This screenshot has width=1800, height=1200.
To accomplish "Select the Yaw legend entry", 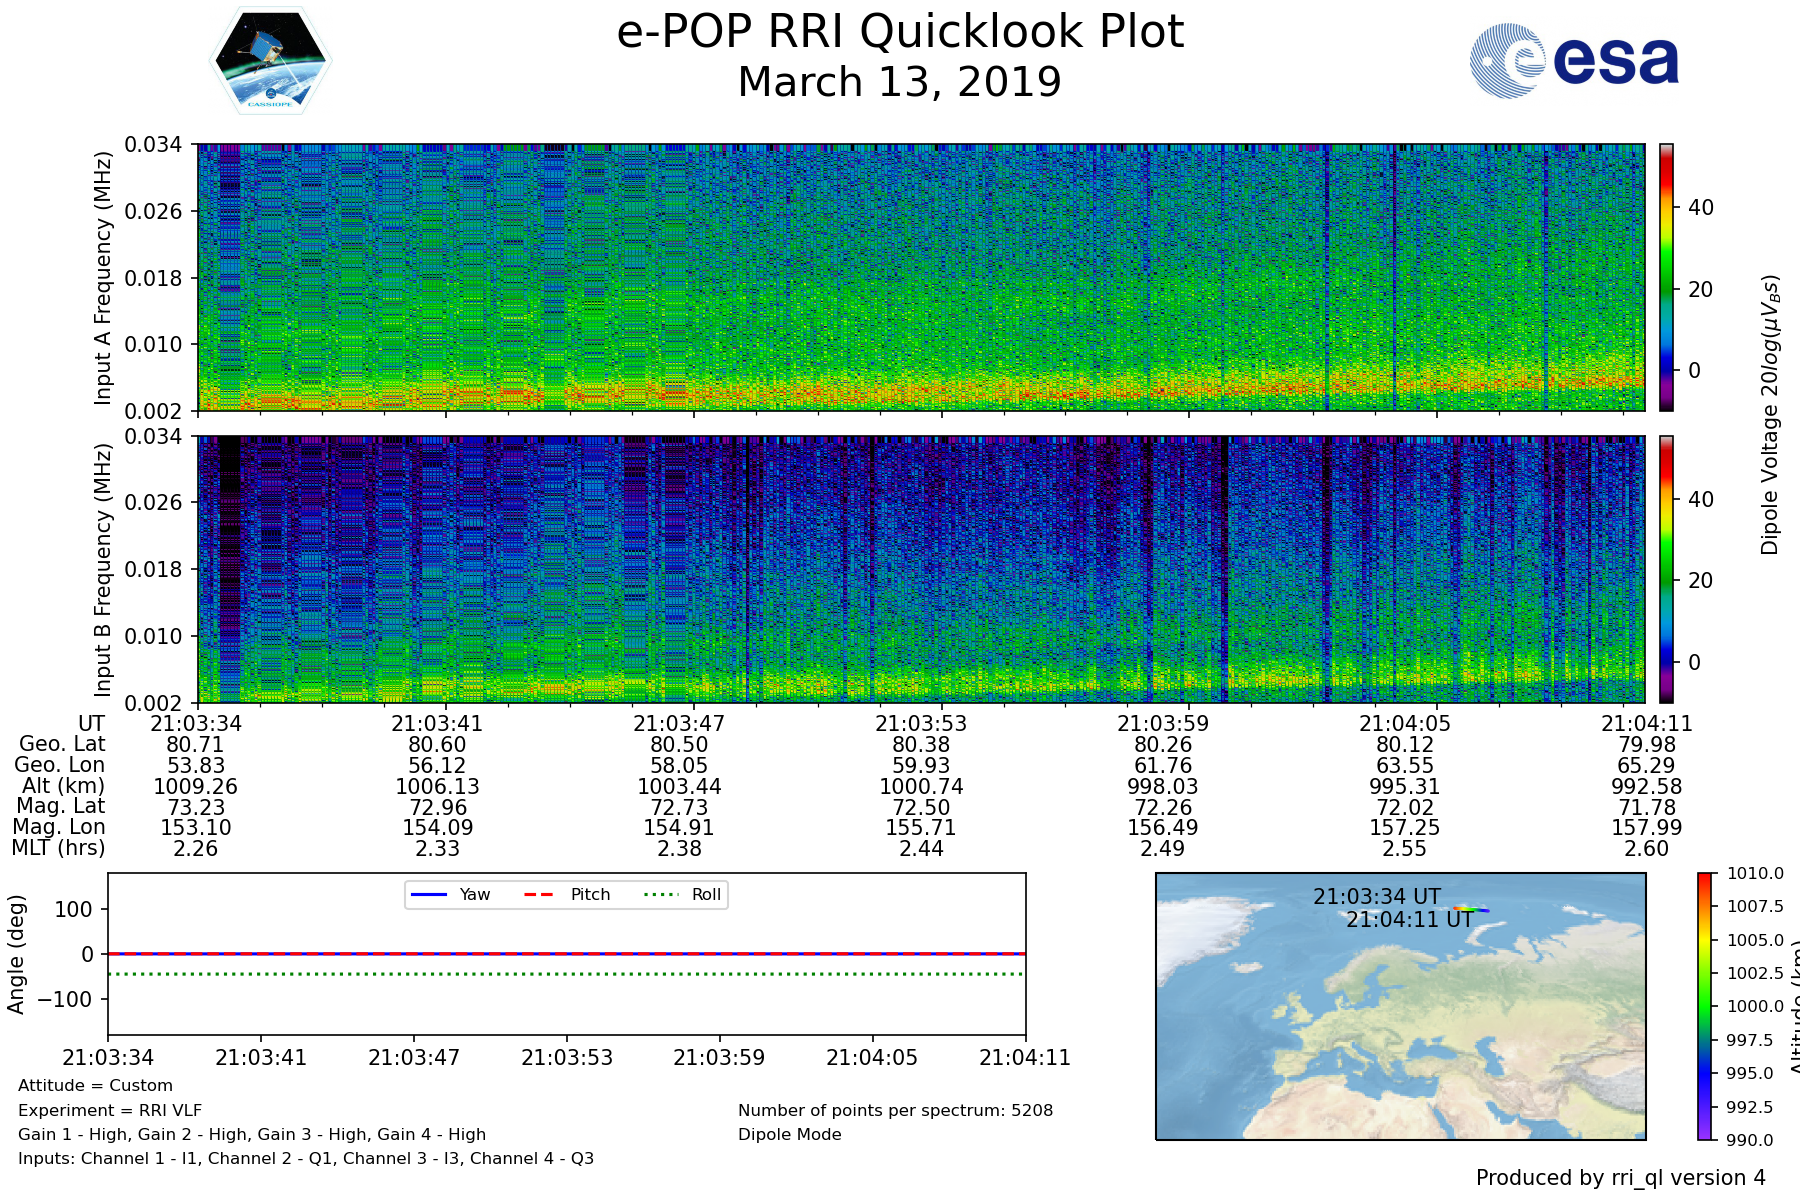I will point(450,894).
